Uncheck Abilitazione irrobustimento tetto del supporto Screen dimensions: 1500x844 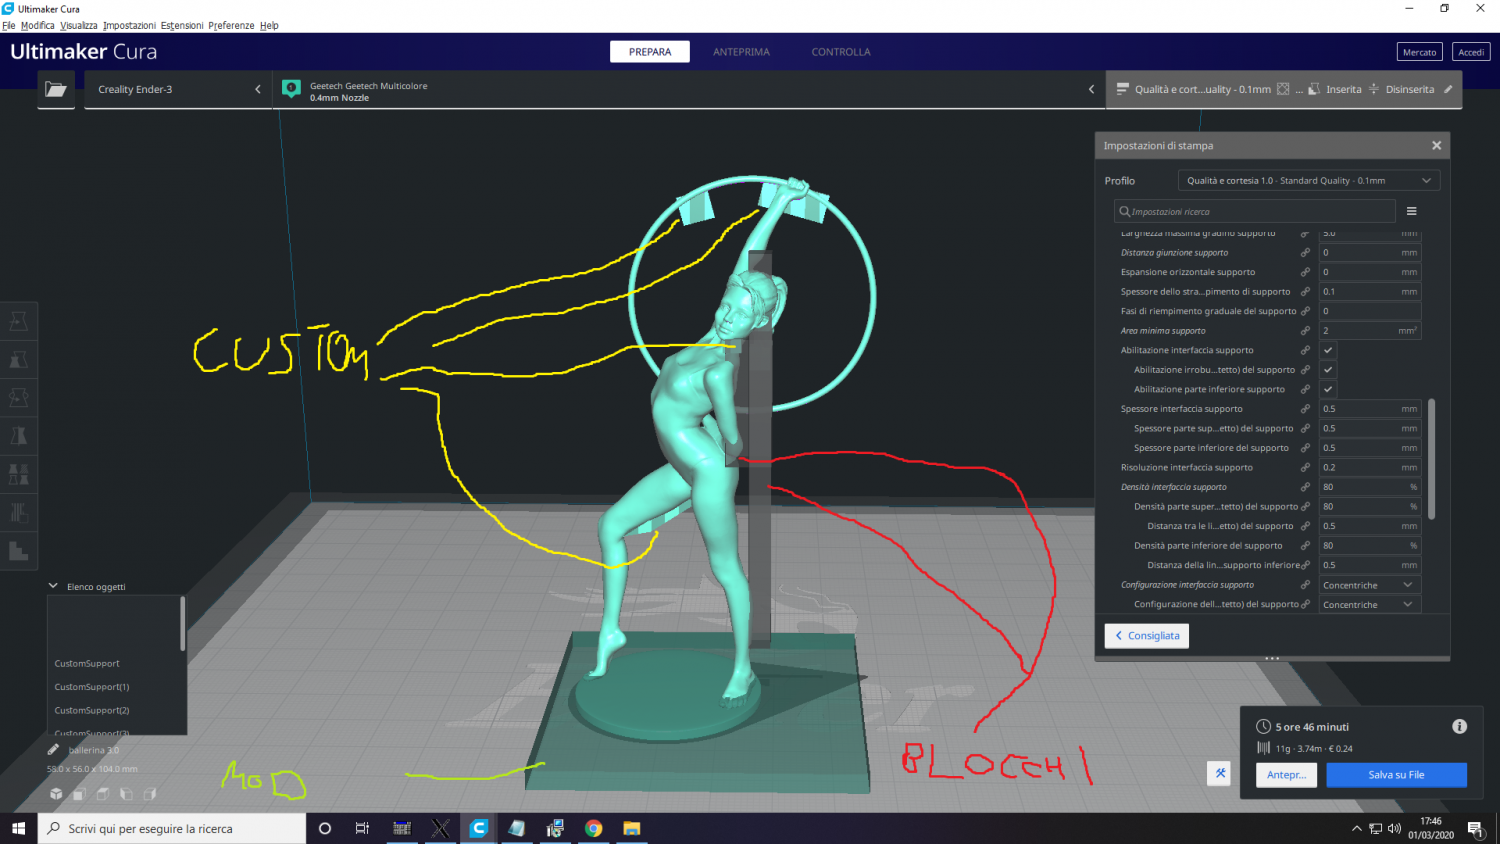pyautogui.click(x=1328, y=370)
